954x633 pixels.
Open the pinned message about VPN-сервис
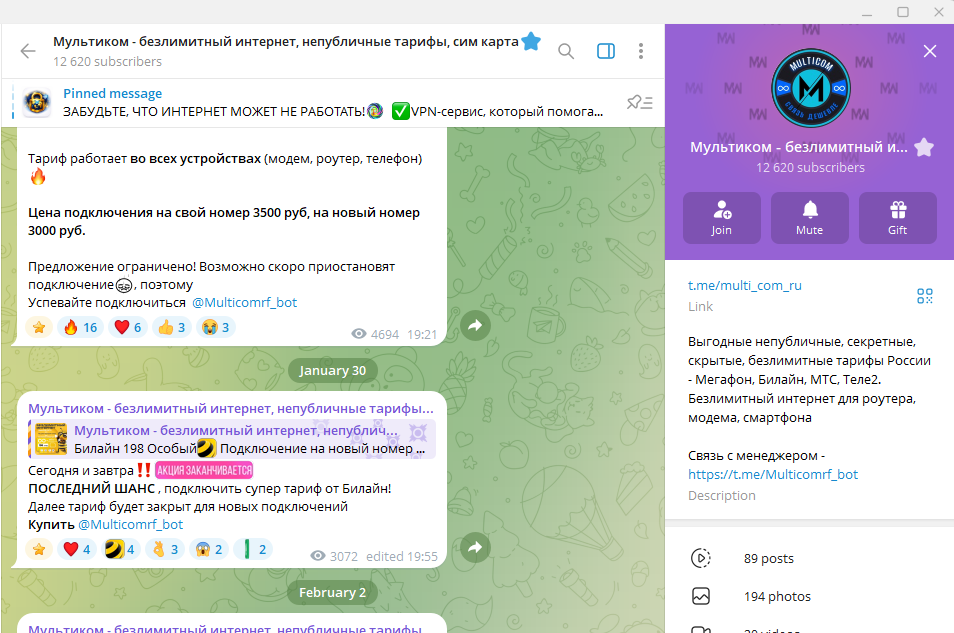(x=333, y=102)
